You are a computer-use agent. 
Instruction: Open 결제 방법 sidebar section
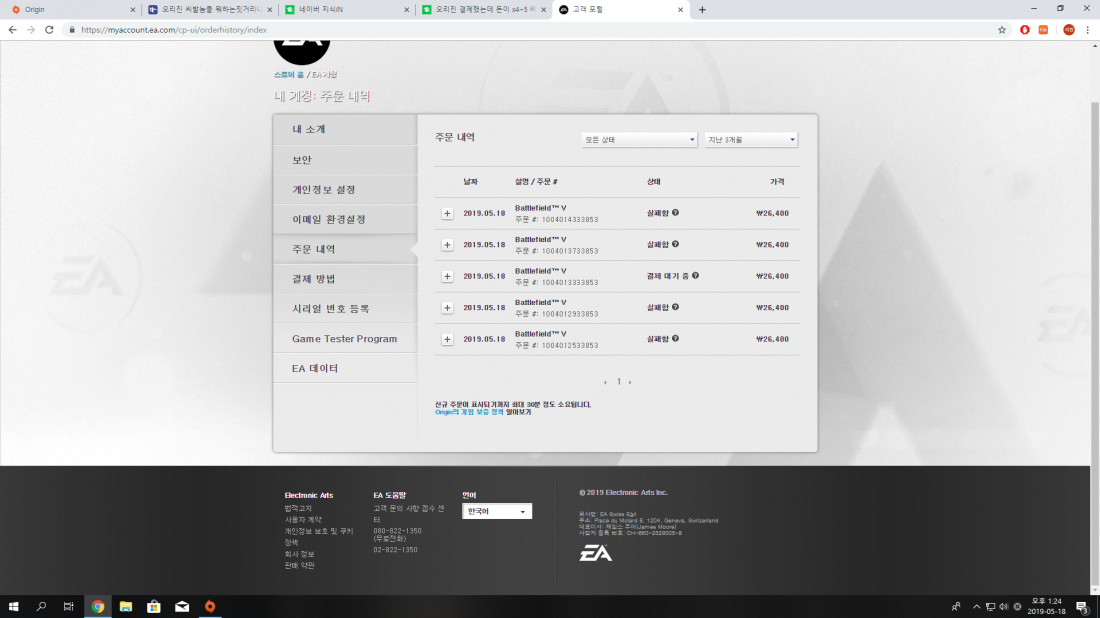[345, 279]
